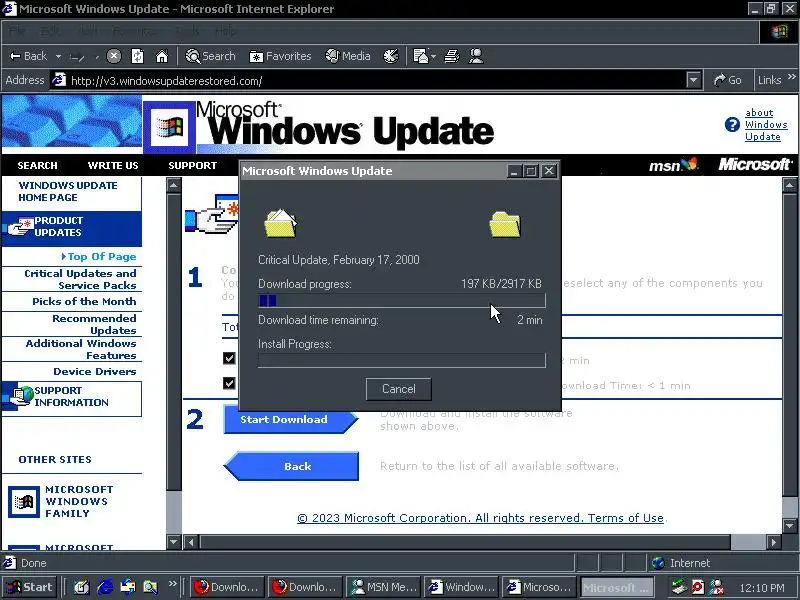Viewport: 800px width, 600px height.
Task: Open the Media bar
Action: (348, 56)
